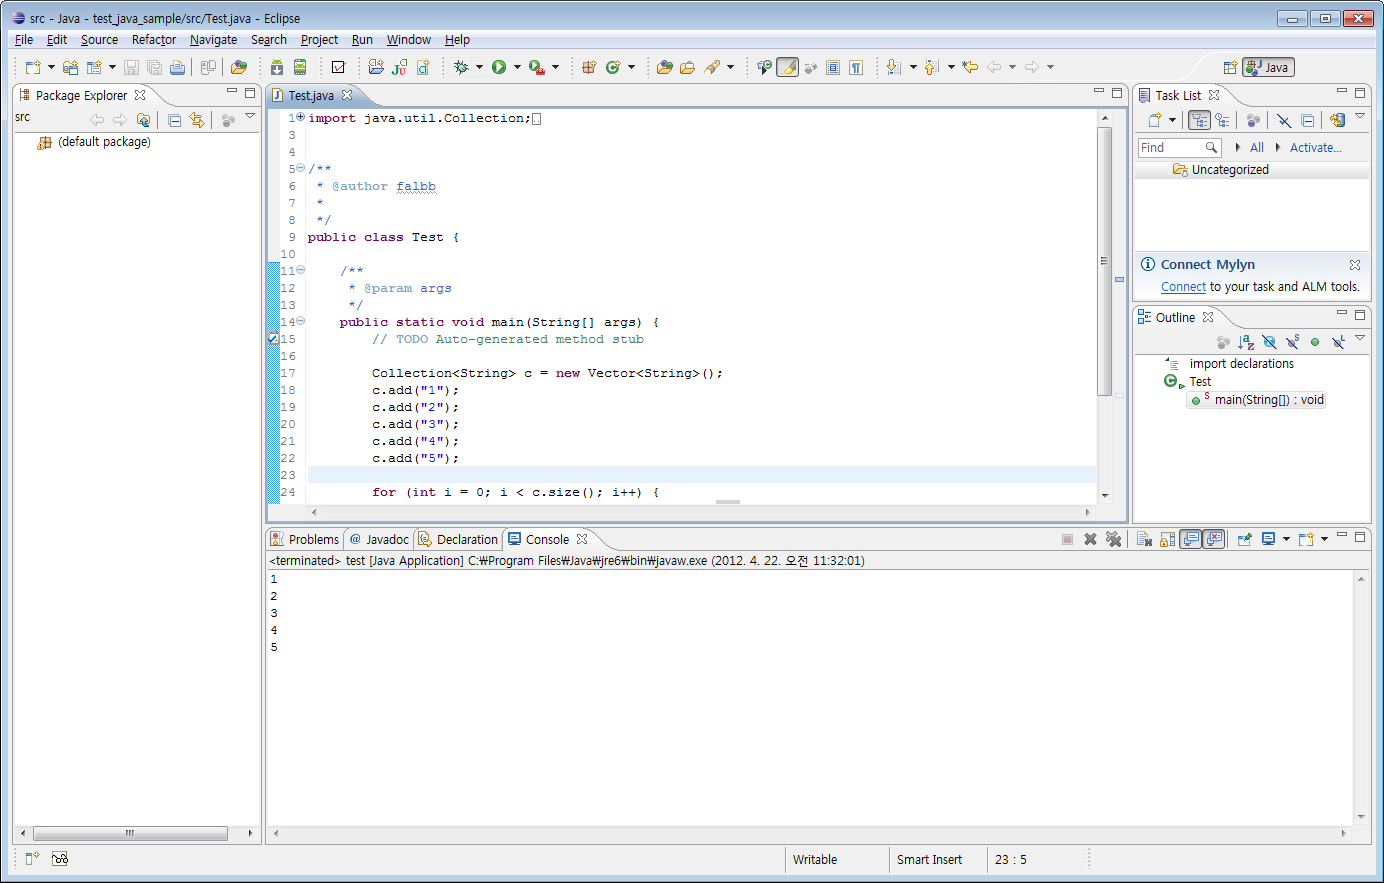Click the Open Perspective icon beside Java

[x=1230, y=67]
